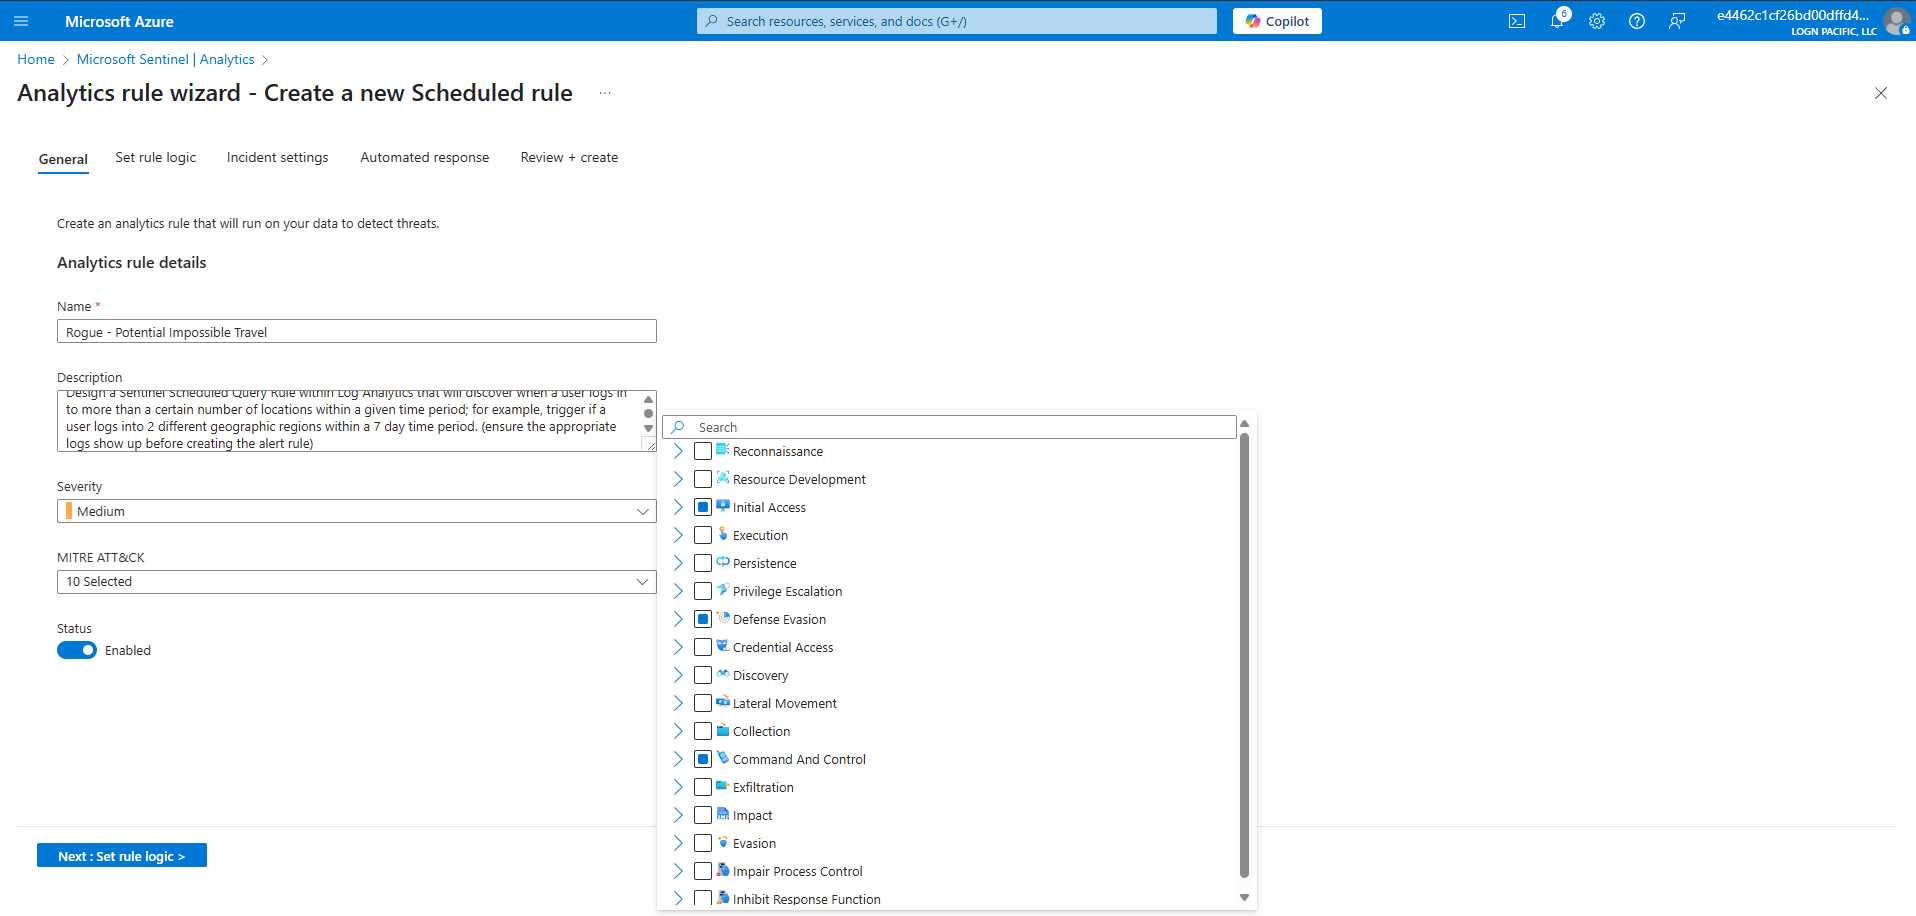Click the Copilot button

click(x=1277, y=21)
